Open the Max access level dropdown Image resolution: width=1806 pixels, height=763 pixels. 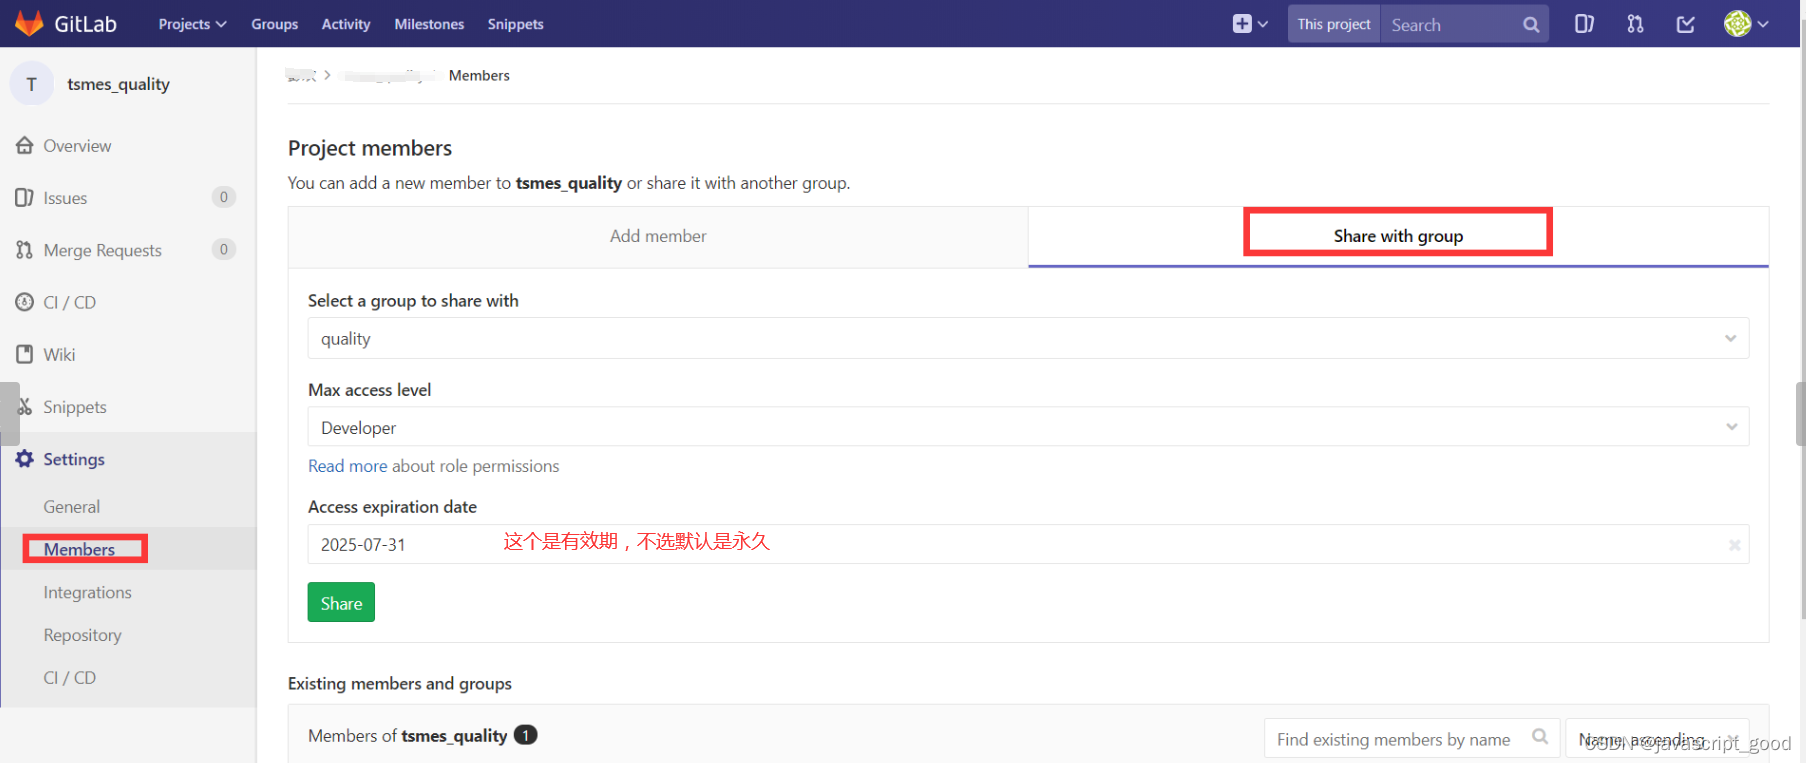[x=1028, y=427]
